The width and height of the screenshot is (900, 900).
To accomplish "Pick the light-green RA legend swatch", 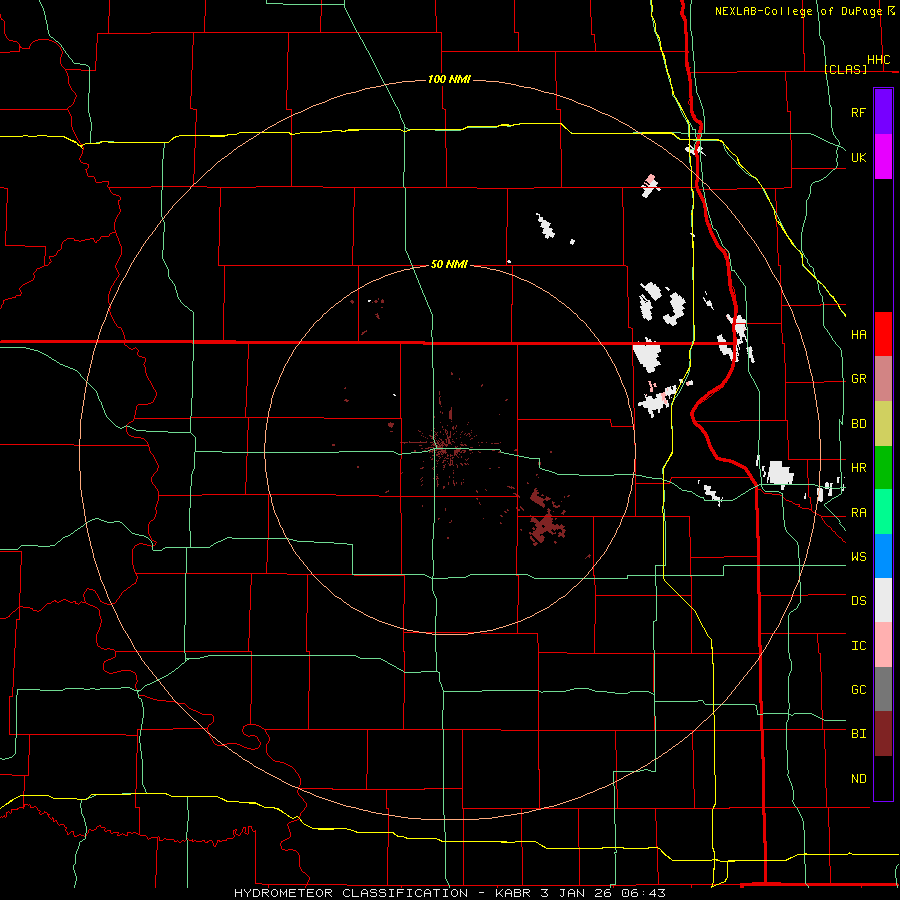I will (x=883, y=512).
